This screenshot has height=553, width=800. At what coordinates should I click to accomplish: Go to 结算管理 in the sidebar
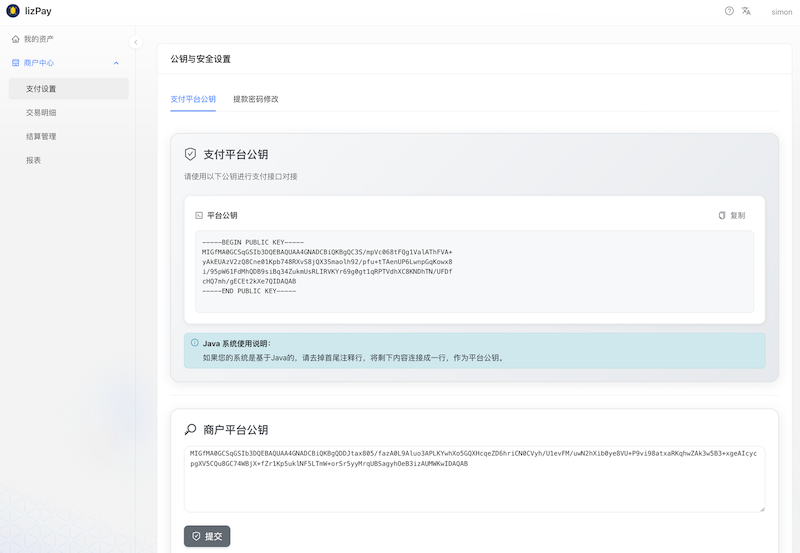pos(41,136)
